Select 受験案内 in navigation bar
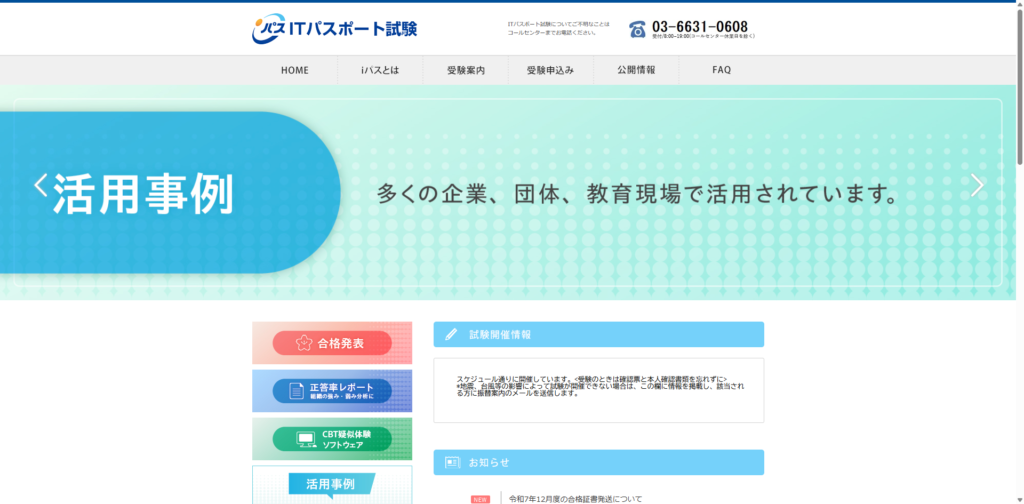 coord(465,70)
